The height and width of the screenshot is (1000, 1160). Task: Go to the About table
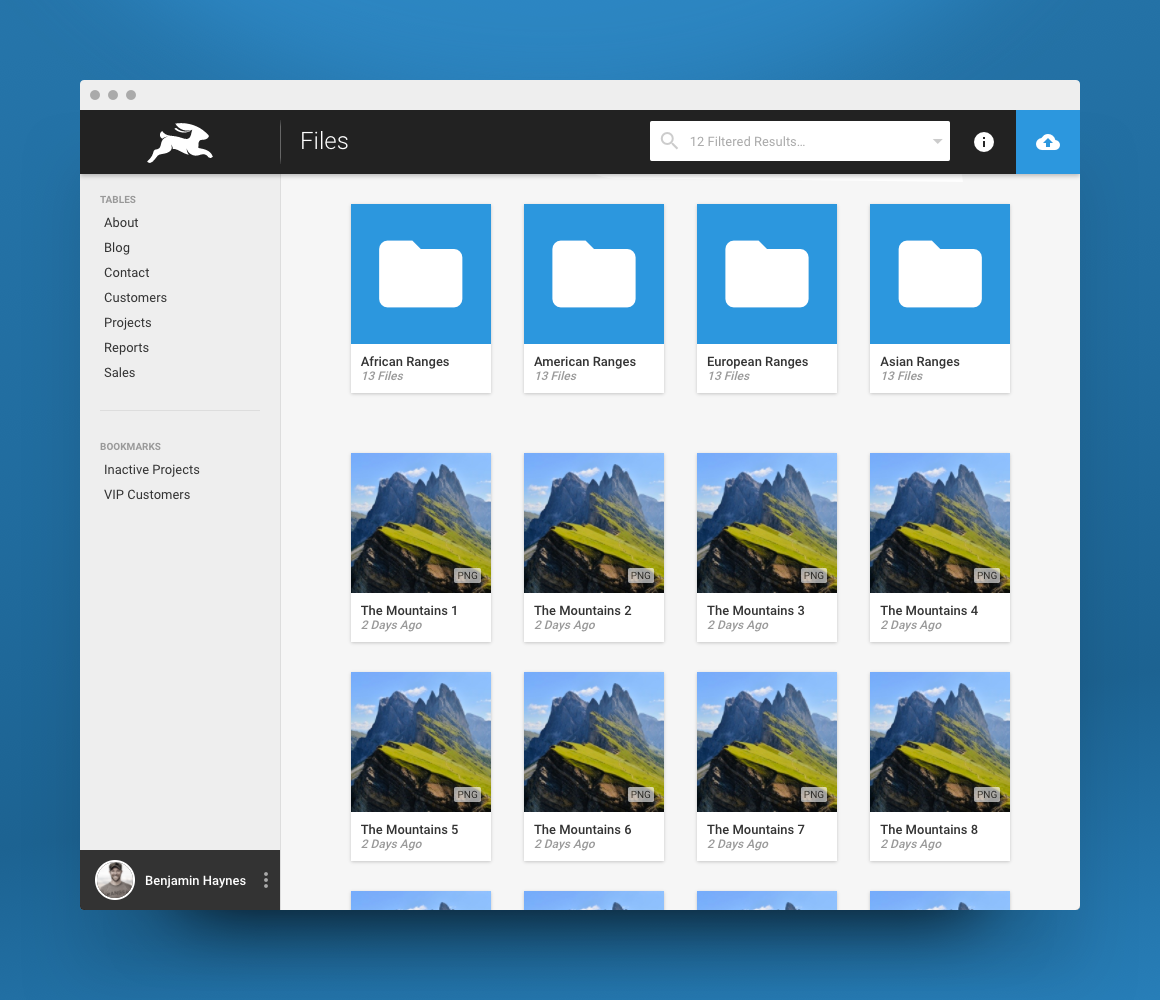121,223
